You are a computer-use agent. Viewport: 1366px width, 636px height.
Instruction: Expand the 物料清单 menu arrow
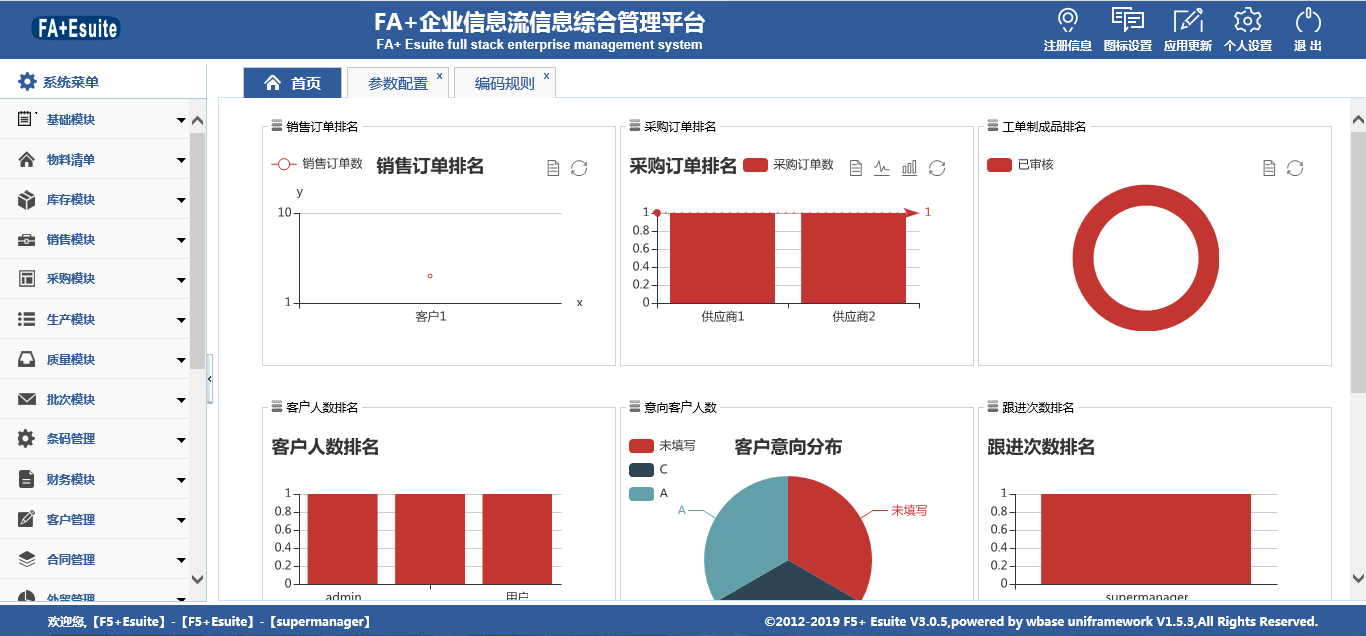coord(181,160)
